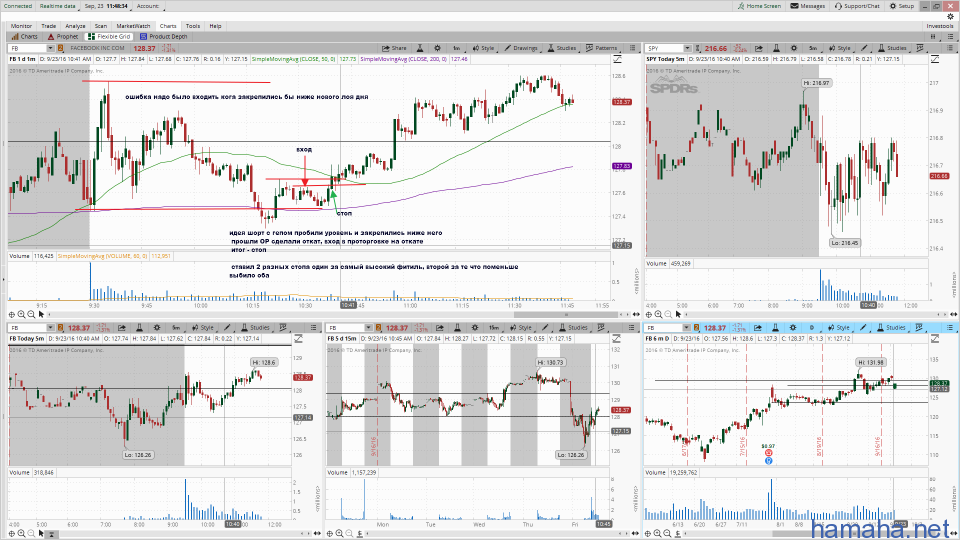This screenshot has width=960, height=540.
Task: Click the flask icon in main FB chart toolbar
Action: 421,48
